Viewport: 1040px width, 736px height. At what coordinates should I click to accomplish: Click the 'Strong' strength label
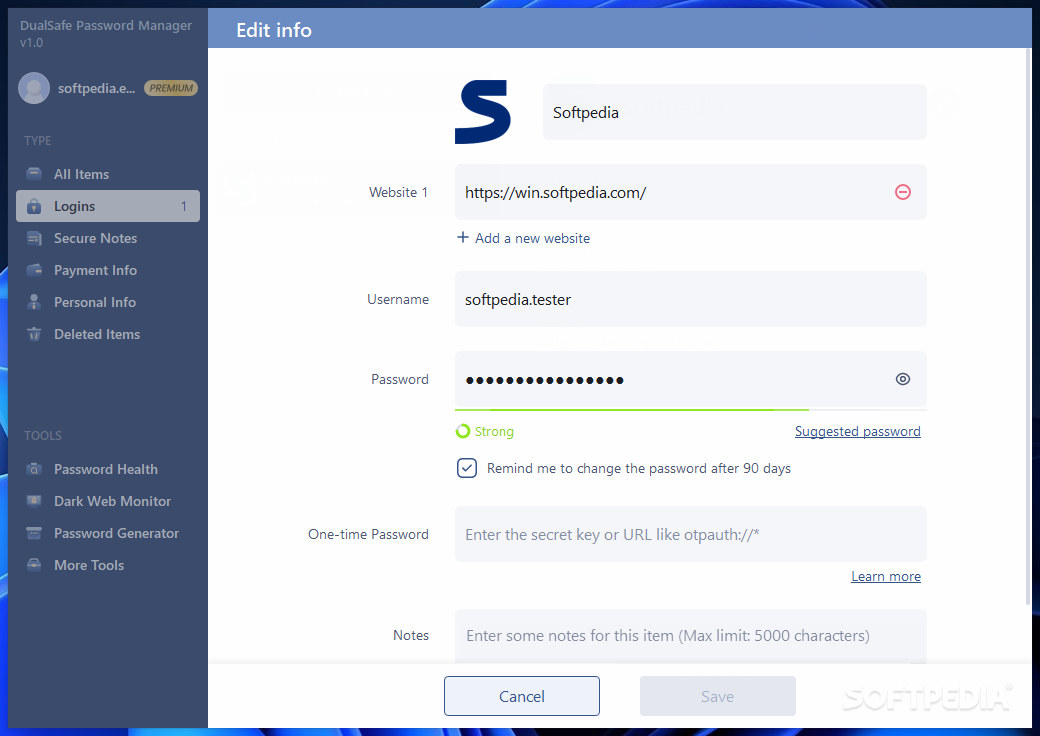coord(494,432)
